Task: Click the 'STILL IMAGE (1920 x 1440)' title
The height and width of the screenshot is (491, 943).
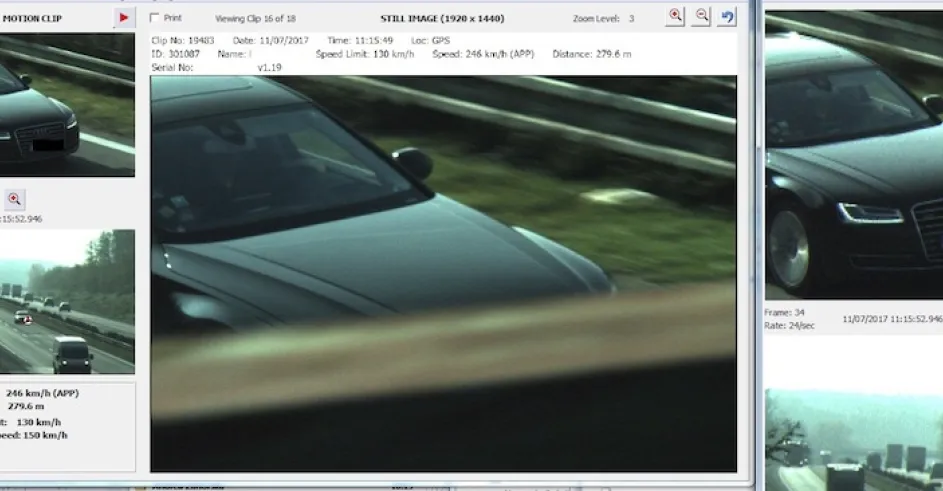Action: coord(442,19)
